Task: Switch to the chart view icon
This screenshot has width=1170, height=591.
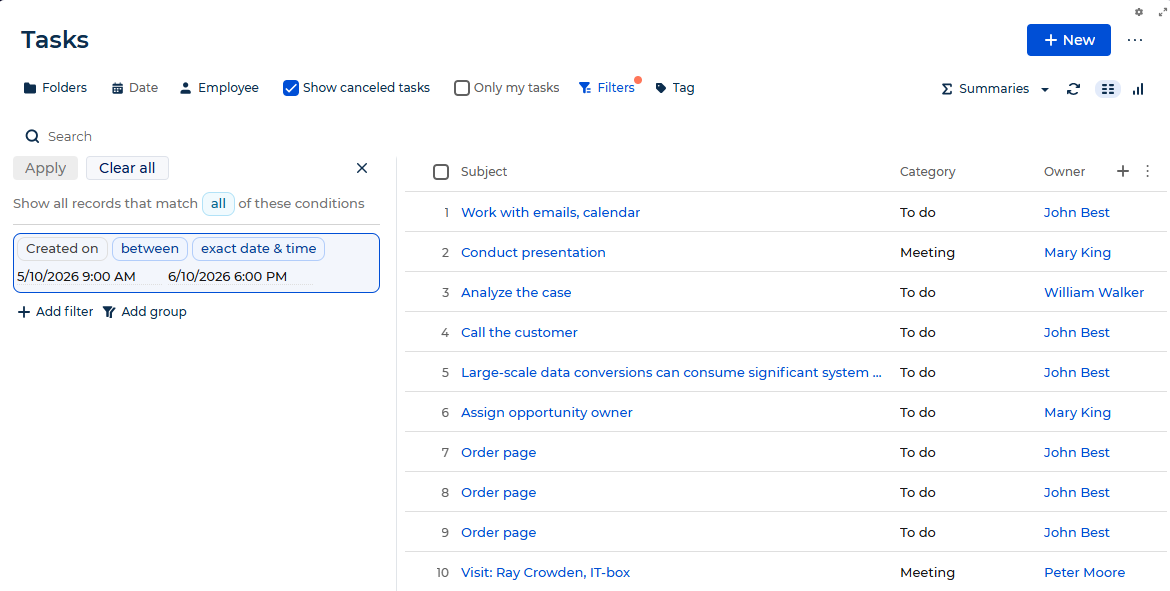Action: tap(1138, 89)
